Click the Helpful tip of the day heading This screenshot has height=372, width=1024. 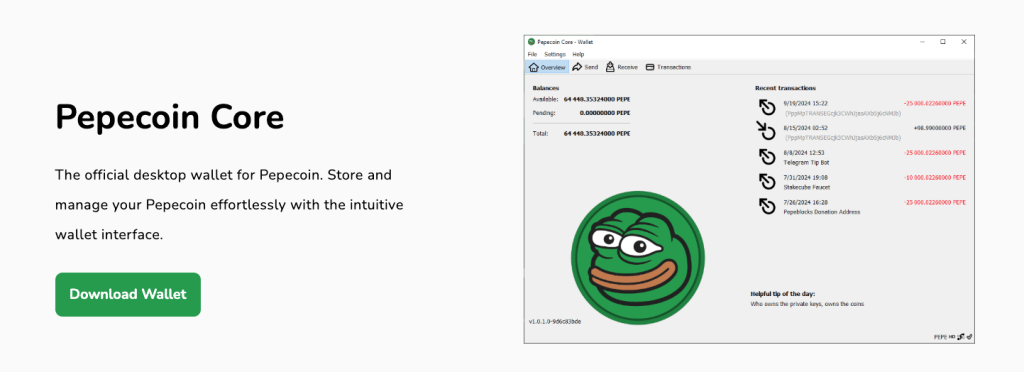coord(783,294)
